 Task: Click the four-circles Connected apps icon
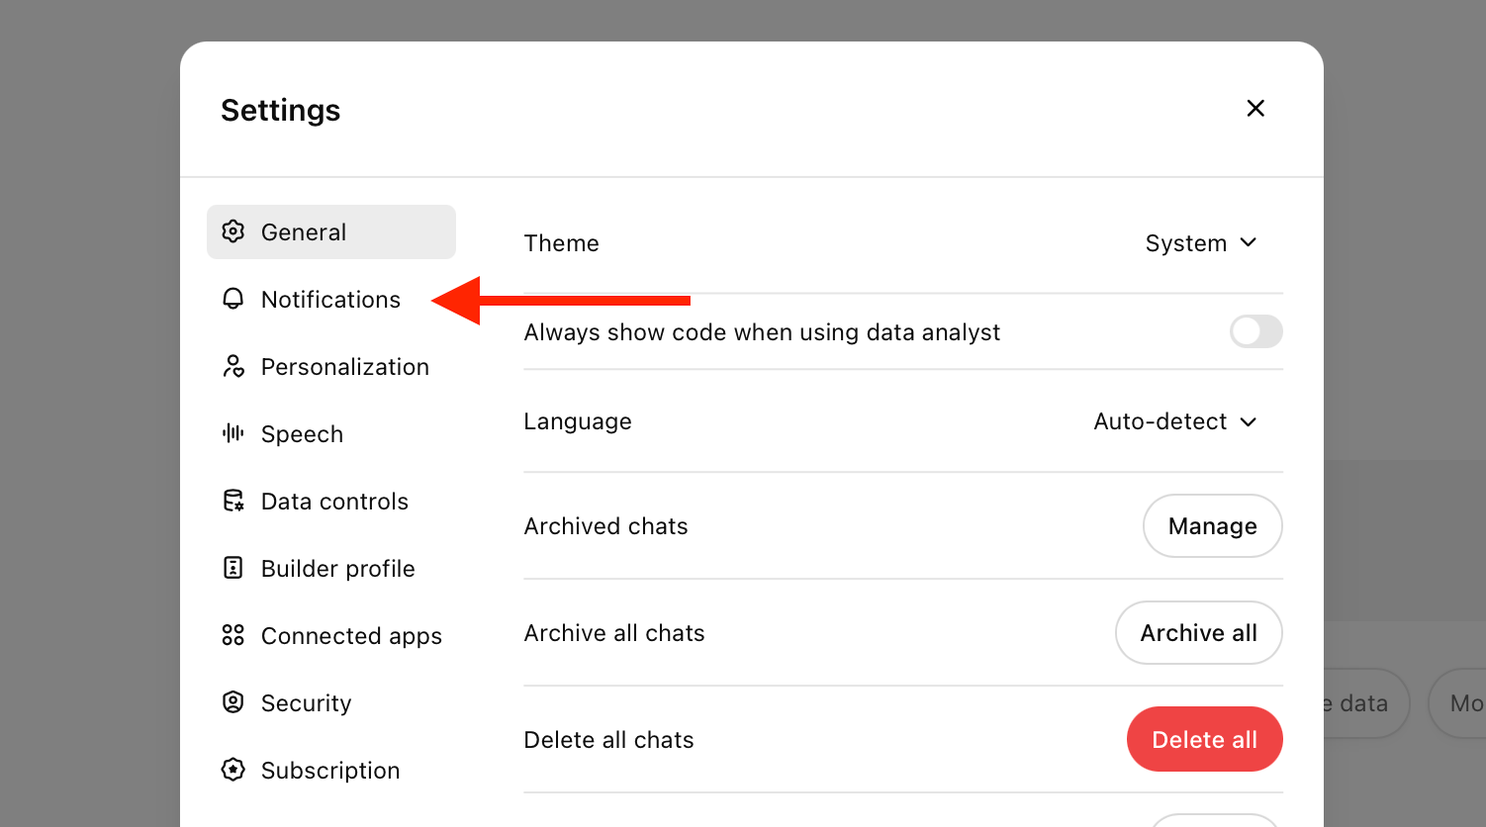tap(233, 635)
